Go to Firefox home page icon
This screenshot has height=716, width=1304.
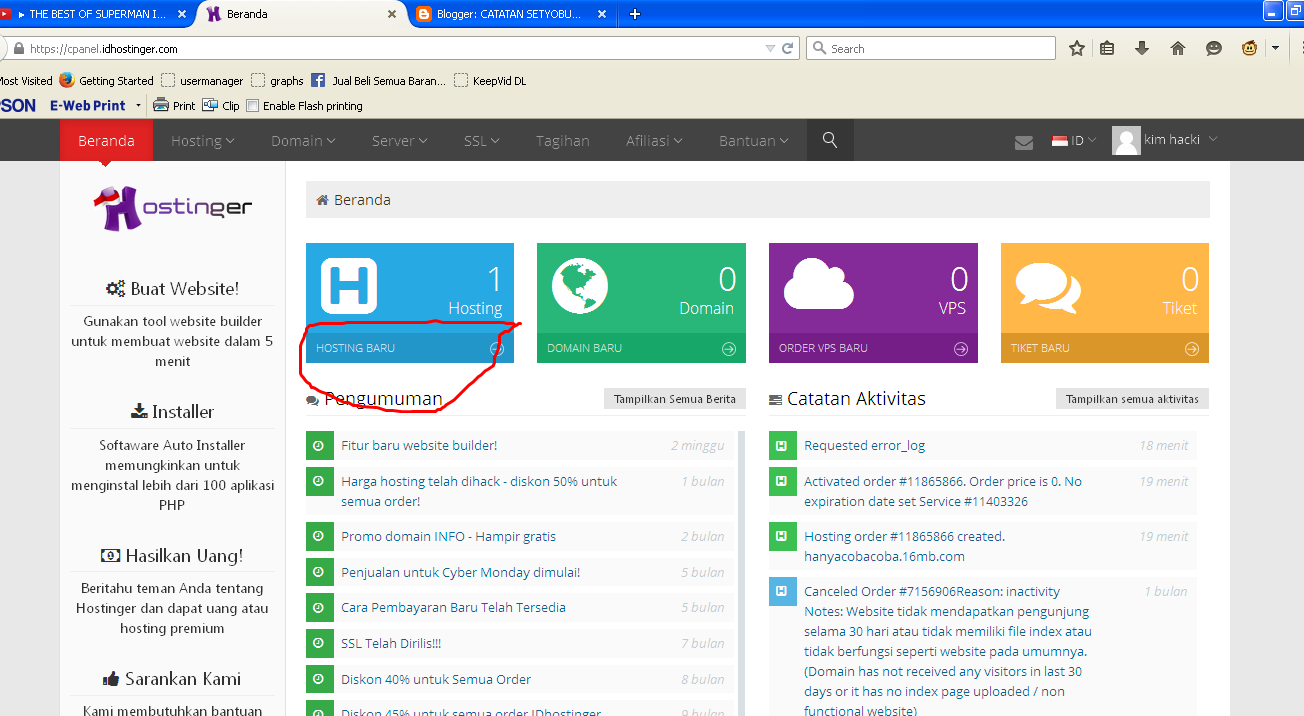click(1177, 48)
